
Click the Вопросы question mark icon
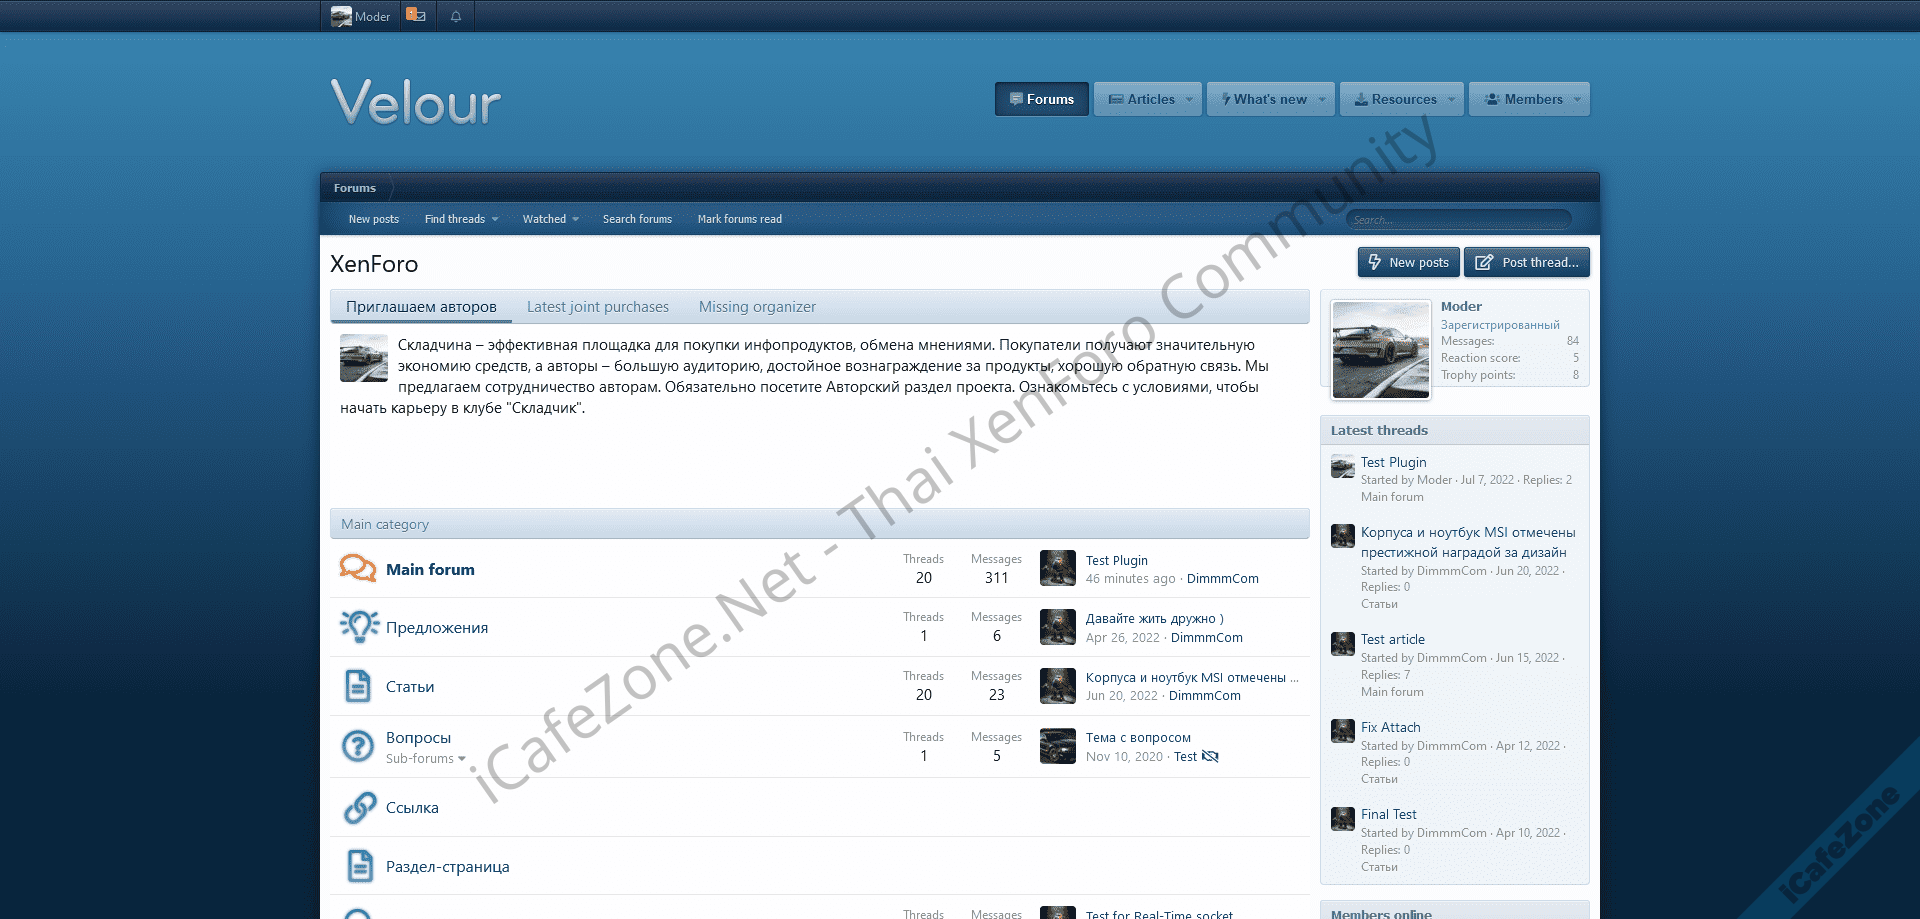(x=357, y=746)
